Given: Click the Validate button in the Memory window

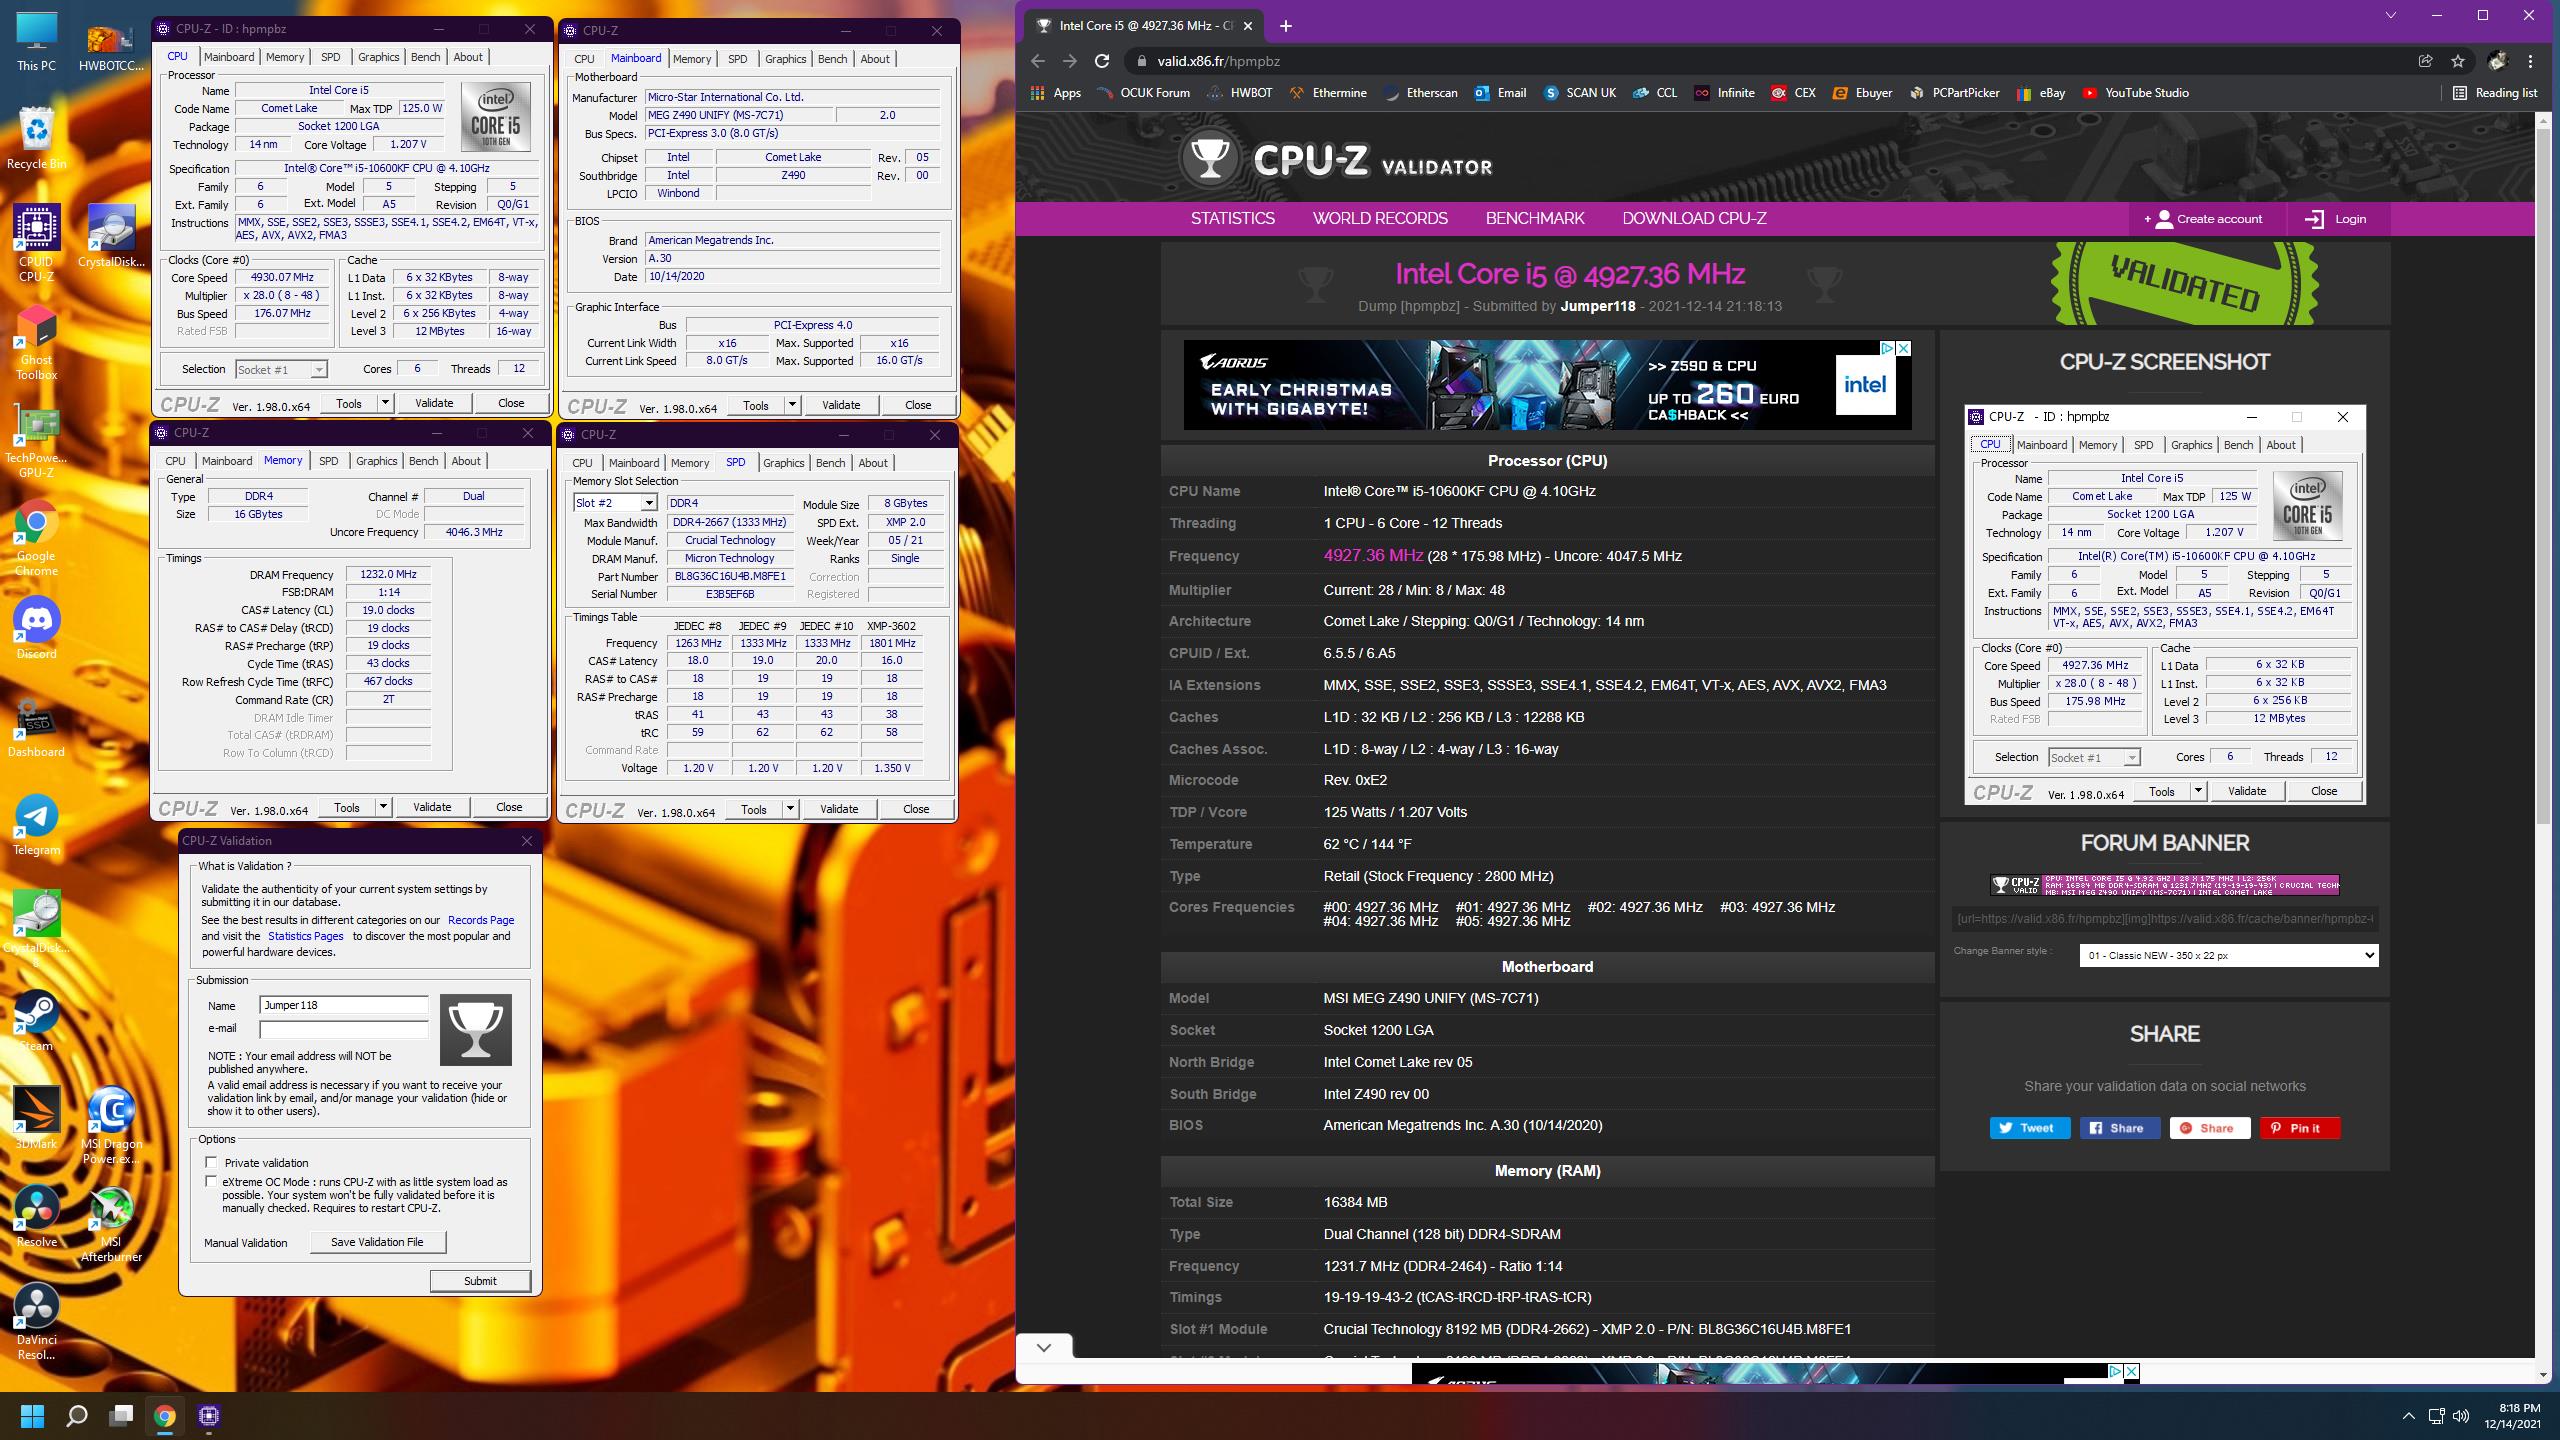Looking at the screenshot, I should [x=432, y=807].
